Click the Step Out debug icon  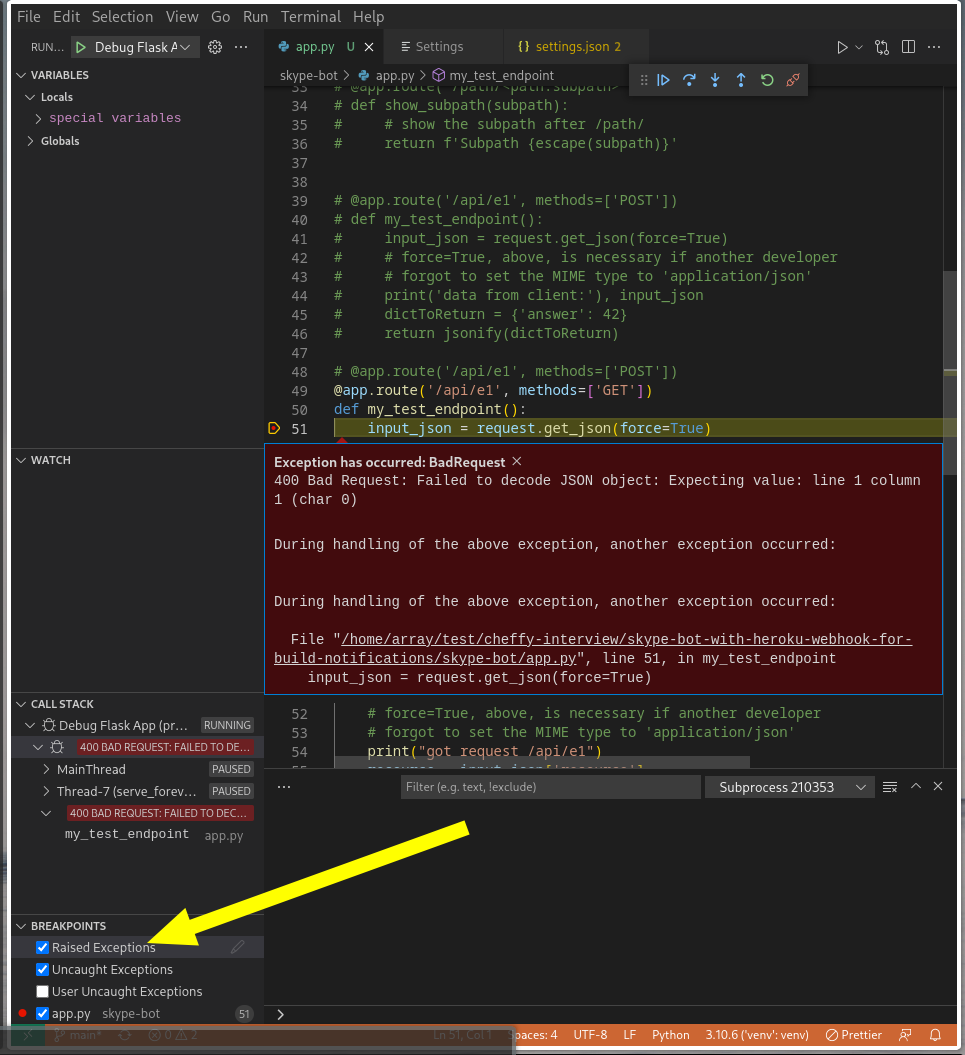[x=740, y=80]
